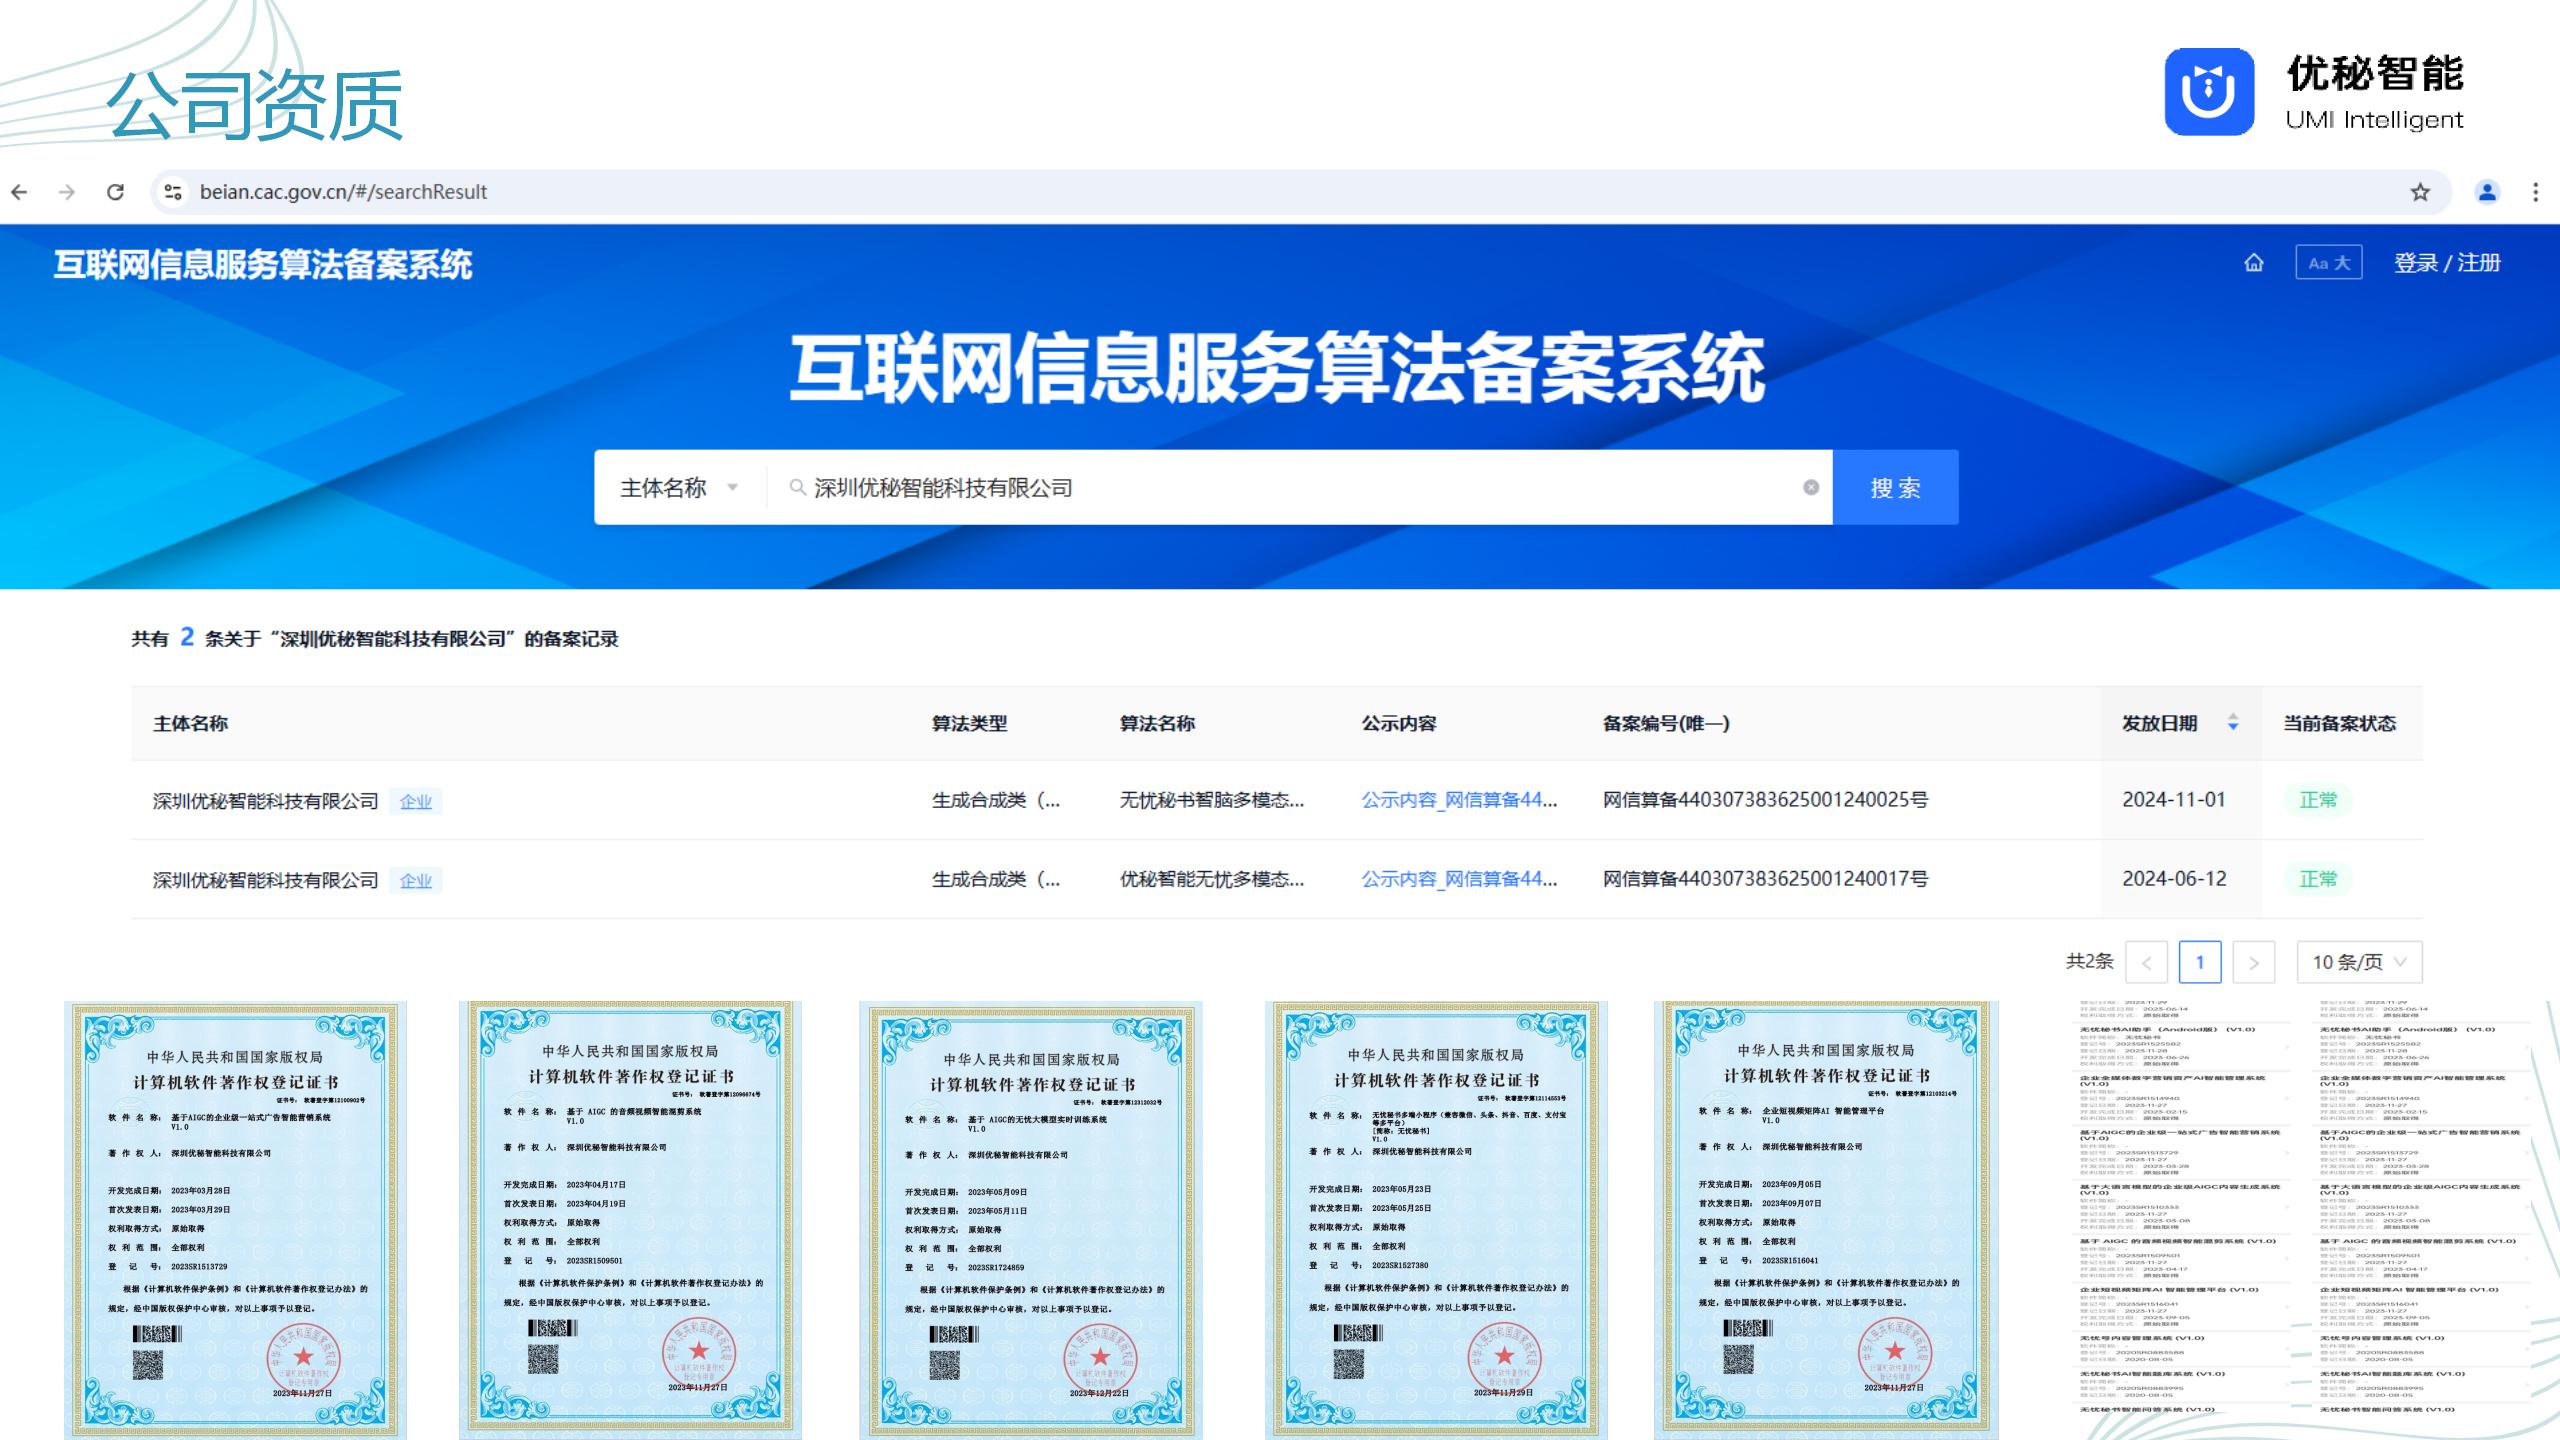The height and width of the screenshot is (1440, 2560).
Task: Click 企业 tag in the 2024-11-01 row
Action: [416, 801]
